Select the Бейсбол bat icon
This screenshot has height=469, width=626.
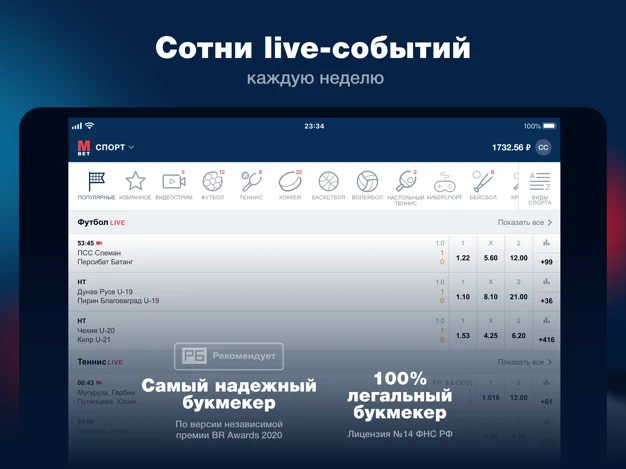click(483, 181)
